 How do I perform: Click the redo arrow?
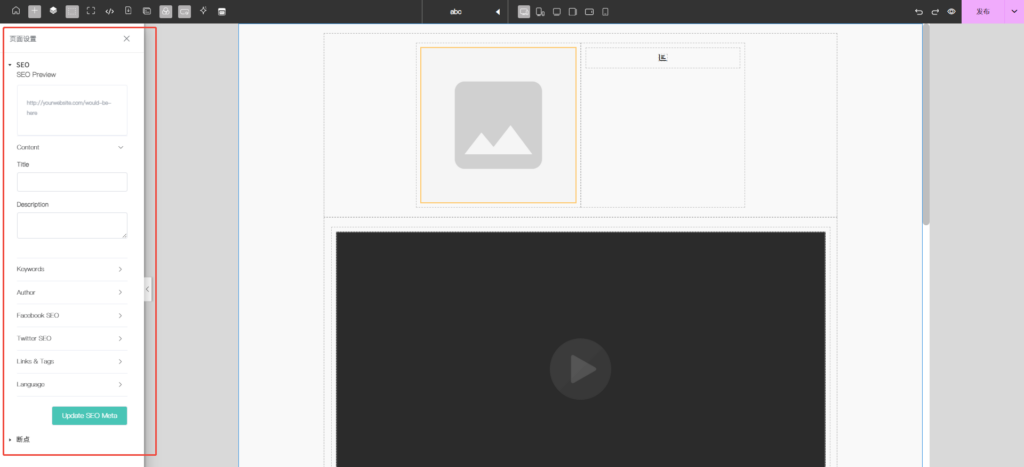(935, 12)
